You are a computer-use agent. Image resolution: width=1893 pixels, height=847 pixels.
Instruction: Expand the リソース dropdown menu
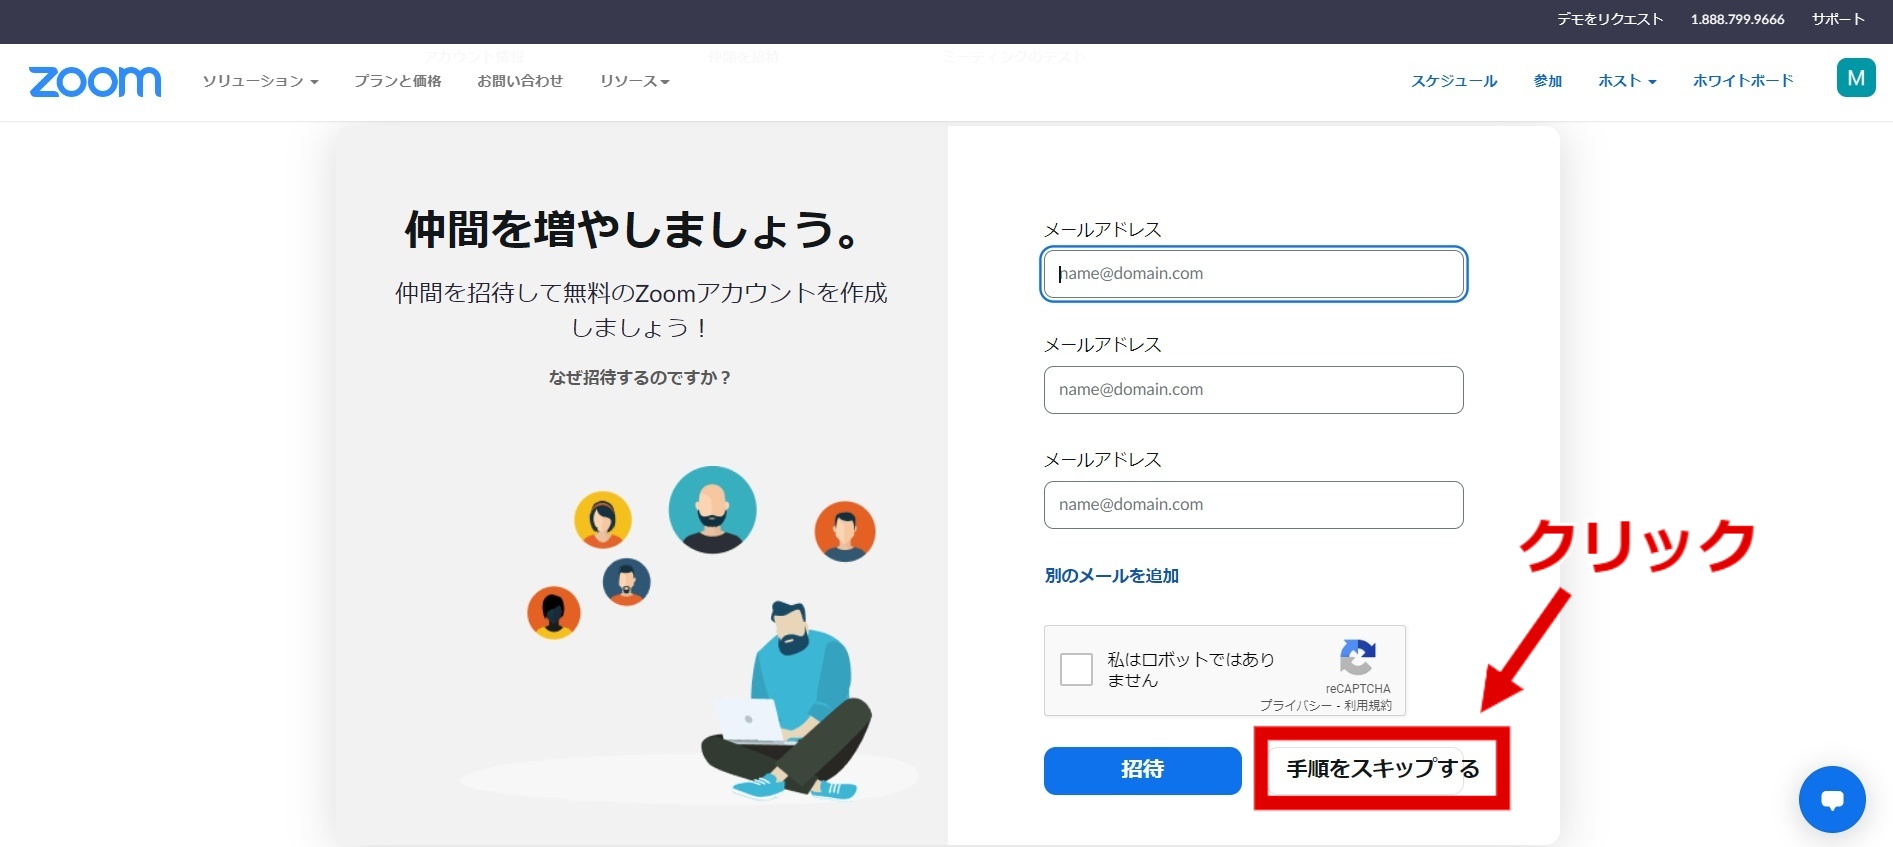pyautogui.click(x=634, y=81)
